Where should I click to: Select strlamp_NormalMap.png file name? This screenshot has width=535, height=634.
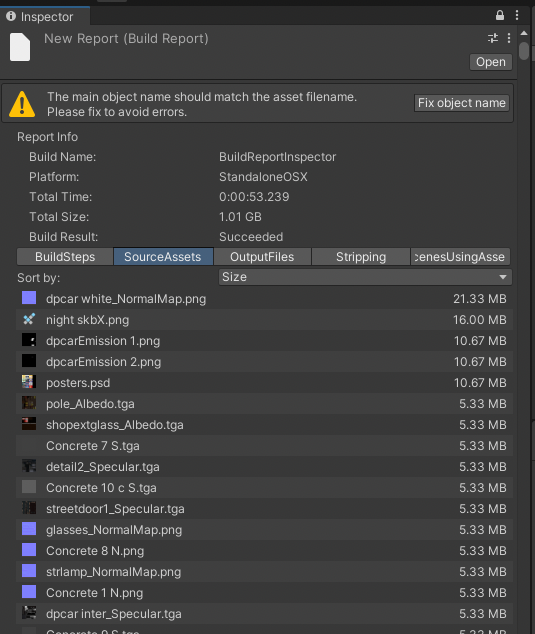tap(114, 572)
